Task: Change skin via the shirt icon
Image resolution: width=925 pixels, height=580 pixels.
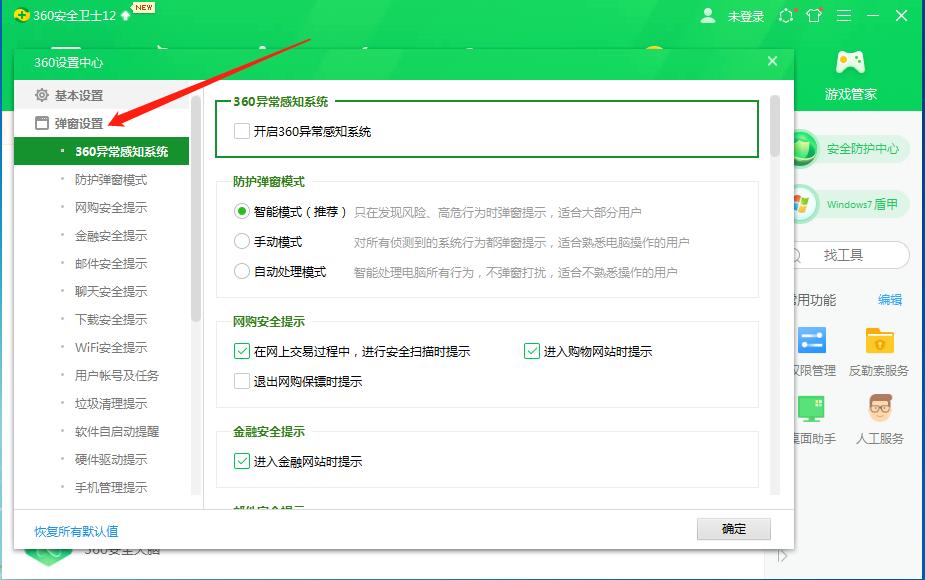Action: point(813,16)
